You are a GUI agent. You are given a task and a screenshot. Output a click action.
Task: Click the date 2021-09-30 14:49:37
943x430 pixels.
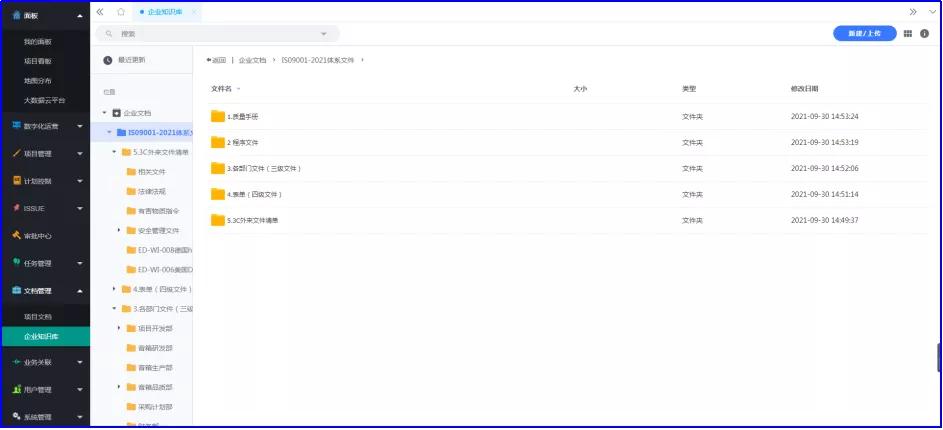[825, 221]
